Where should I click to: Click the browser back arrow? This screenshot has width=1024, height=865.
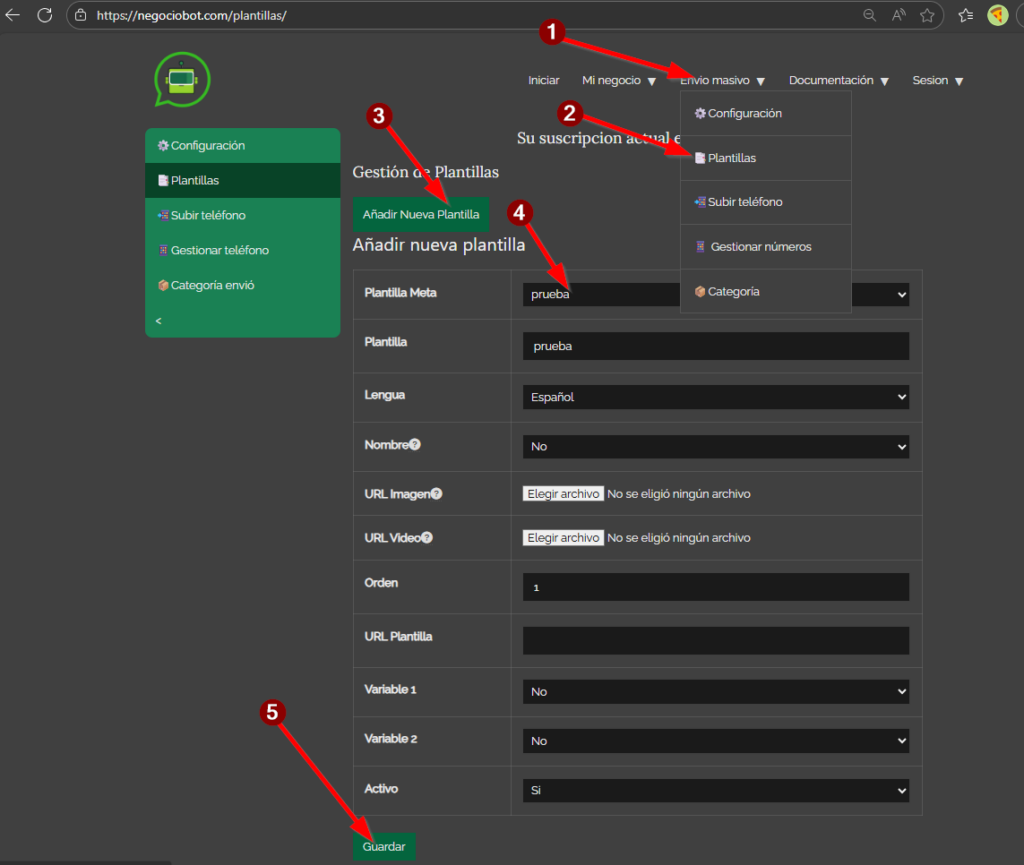tap(13, 15)
